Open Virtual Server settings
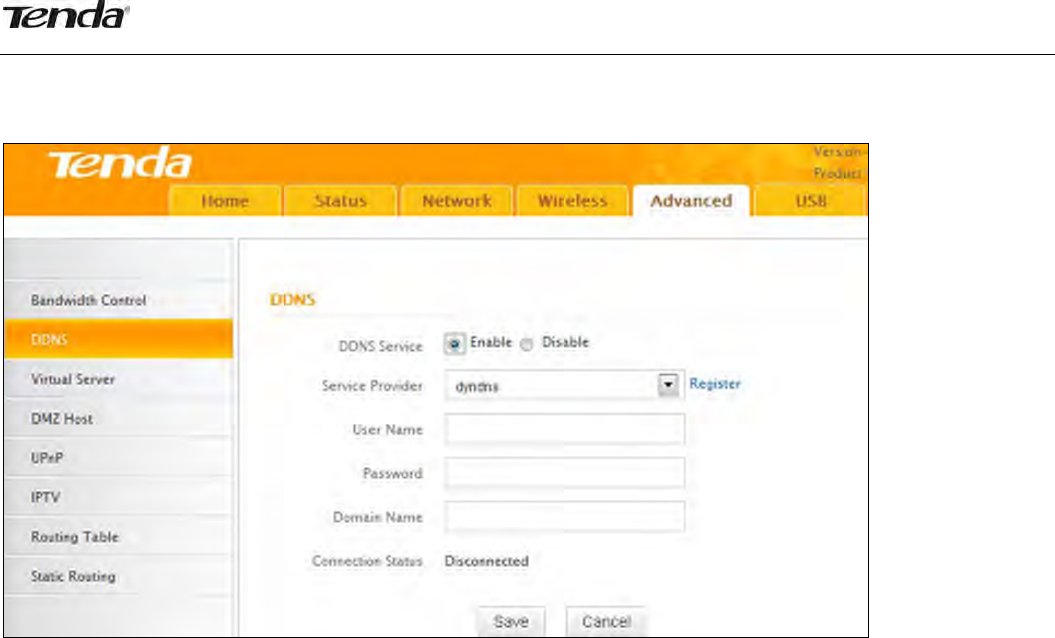 point(118,379)
